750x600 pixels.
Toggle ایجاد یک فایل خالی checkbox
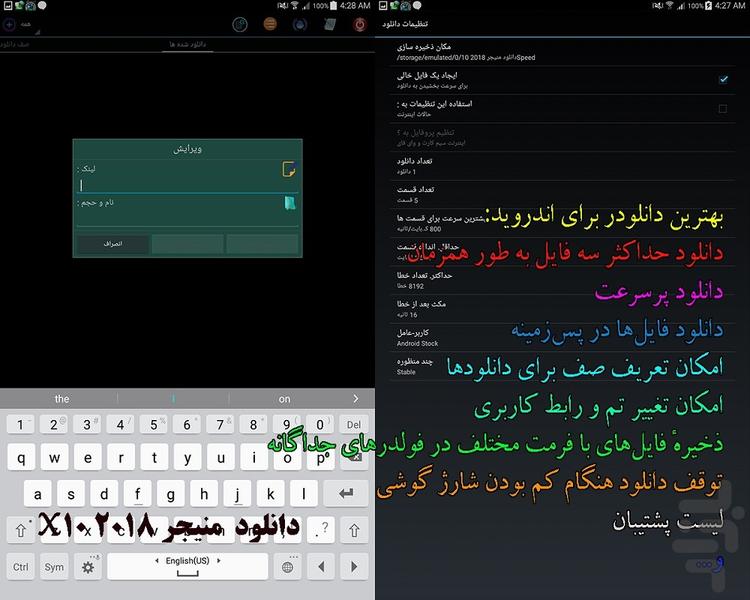723,79
